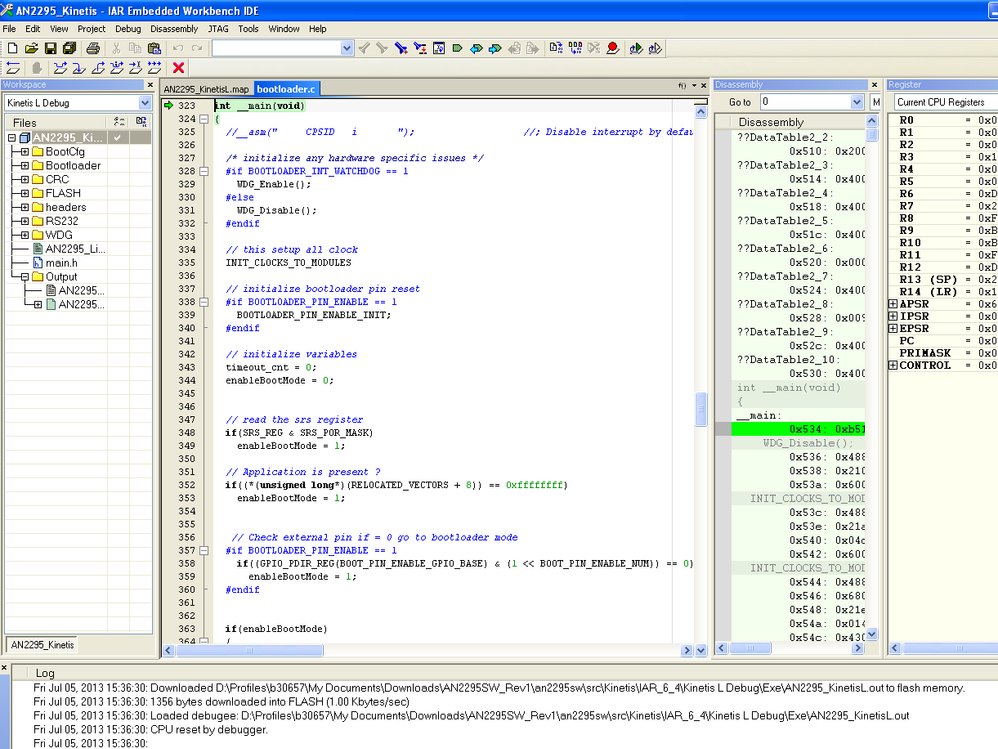The height and width of the screenshot is (749, 998).
Task: Click the Save file toolbar icon
Action: [x=50, y=48]
